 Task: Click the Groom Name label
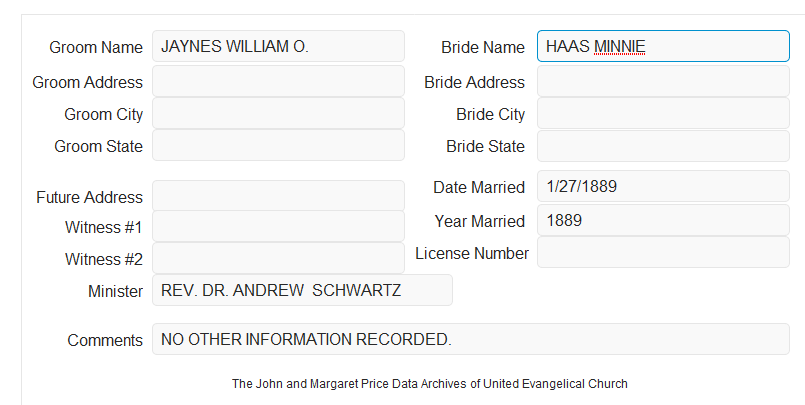point(96,47)
